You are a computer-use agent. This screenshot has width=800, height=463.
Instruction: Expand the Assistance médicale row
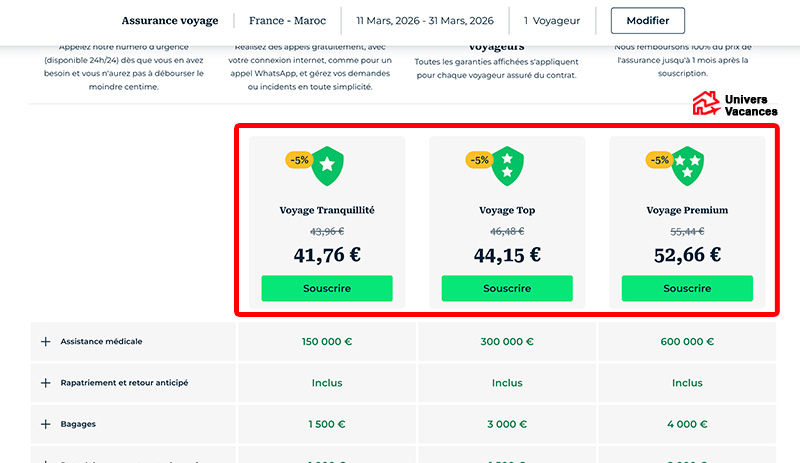tap(45, 341)
